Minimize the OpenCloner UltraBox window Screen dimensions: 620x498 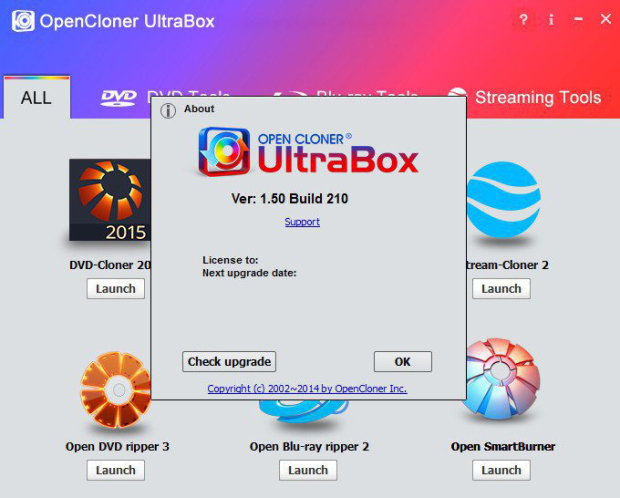578,19
